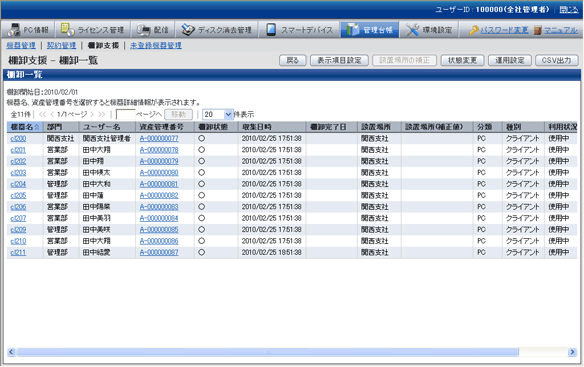Click the パスワード変更 link

tap(504, 30)
